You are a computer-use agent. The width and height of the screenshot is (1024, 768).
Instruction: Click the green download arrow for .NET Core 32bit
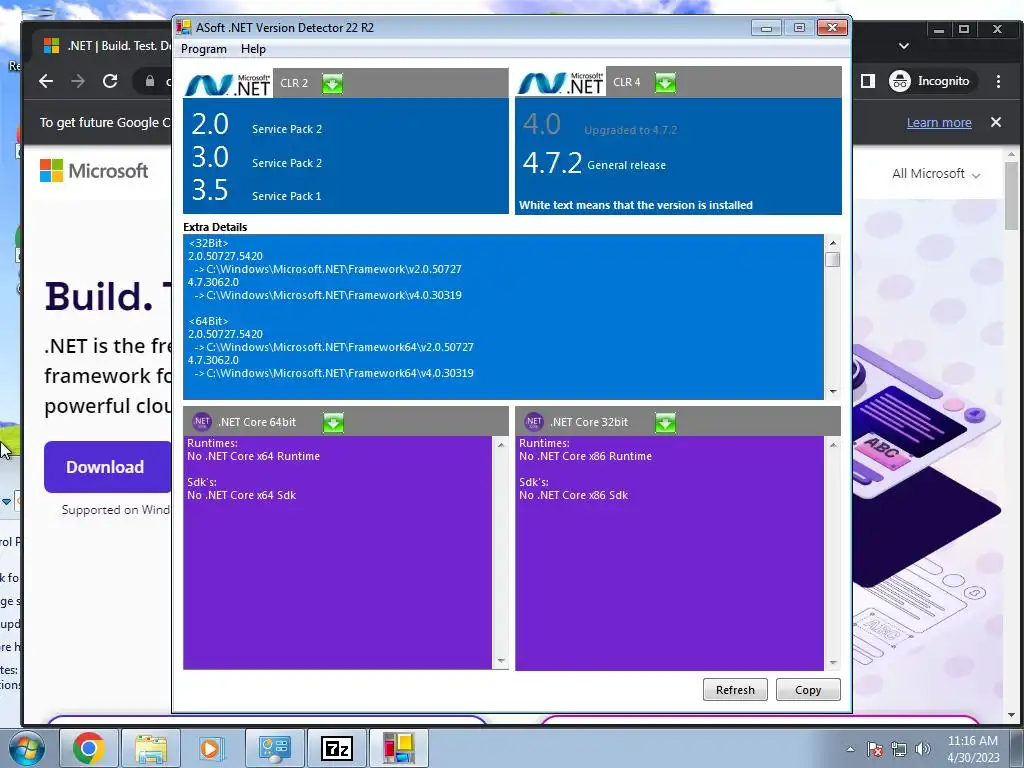tap(665, 423)
